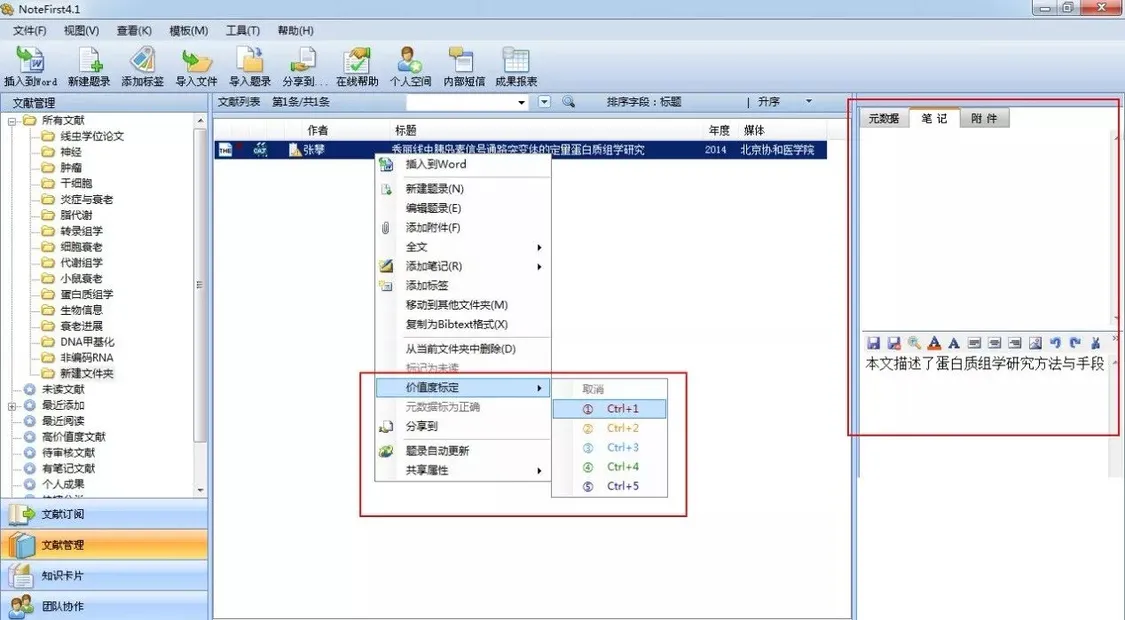This screenshot has height=620, width=1125.
Task: Open the 团队协作 navigation section
Action: [x=104, y=606]
